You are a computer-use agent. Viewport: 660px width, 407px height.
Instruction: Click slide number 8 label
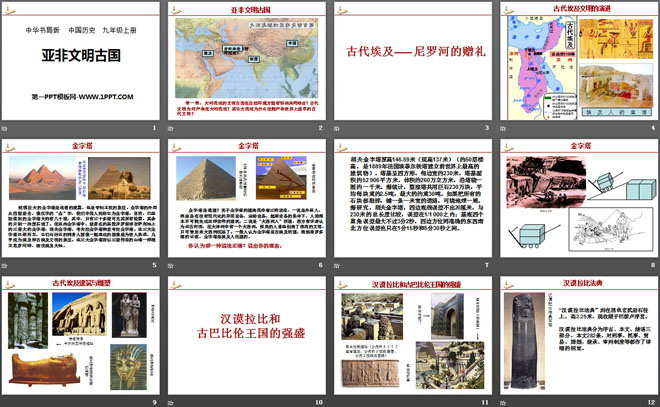coord(653,265)
